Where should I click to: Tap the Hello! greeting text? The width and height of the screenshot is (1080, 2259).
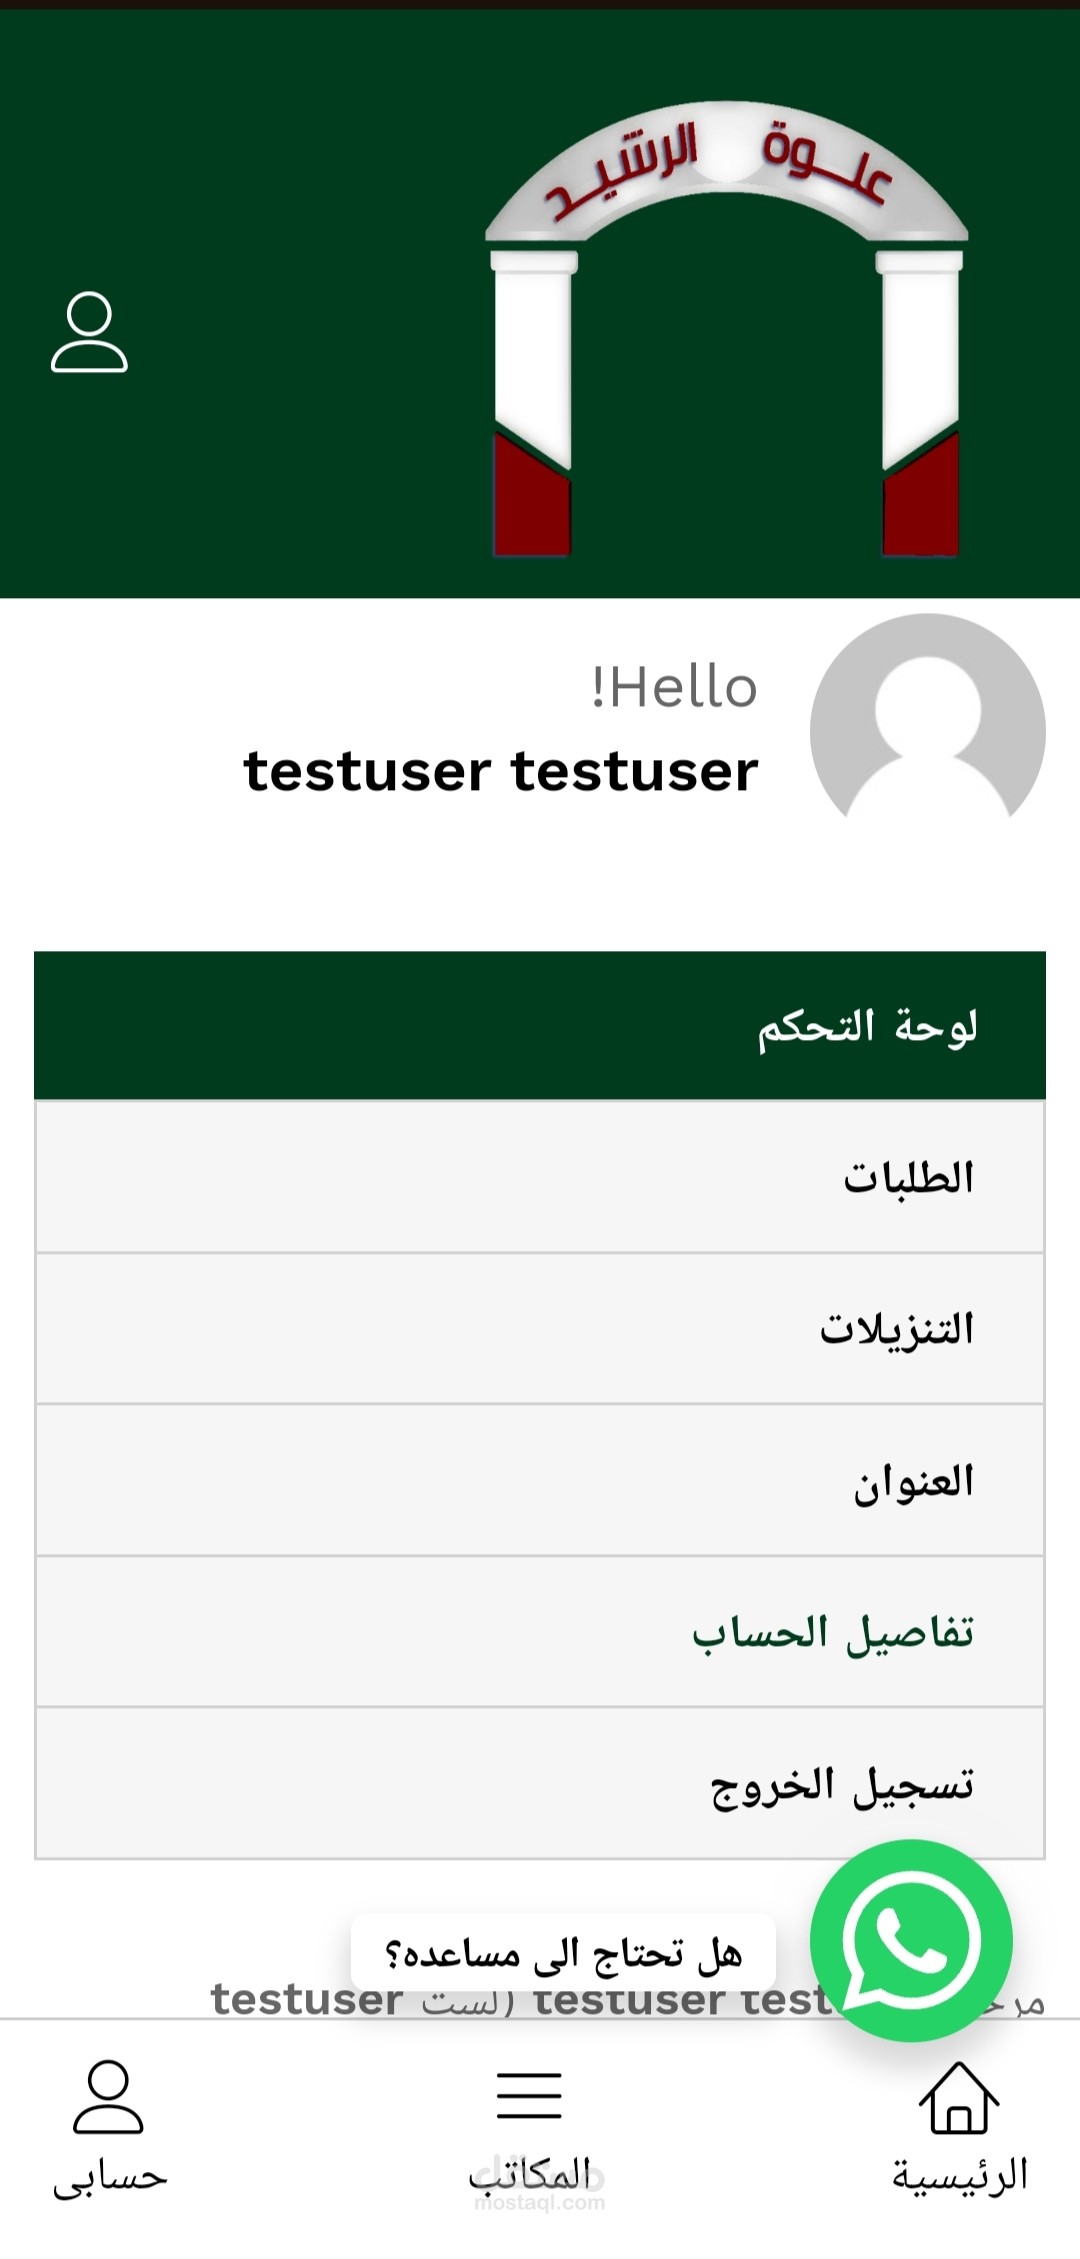tap(674, 688)
